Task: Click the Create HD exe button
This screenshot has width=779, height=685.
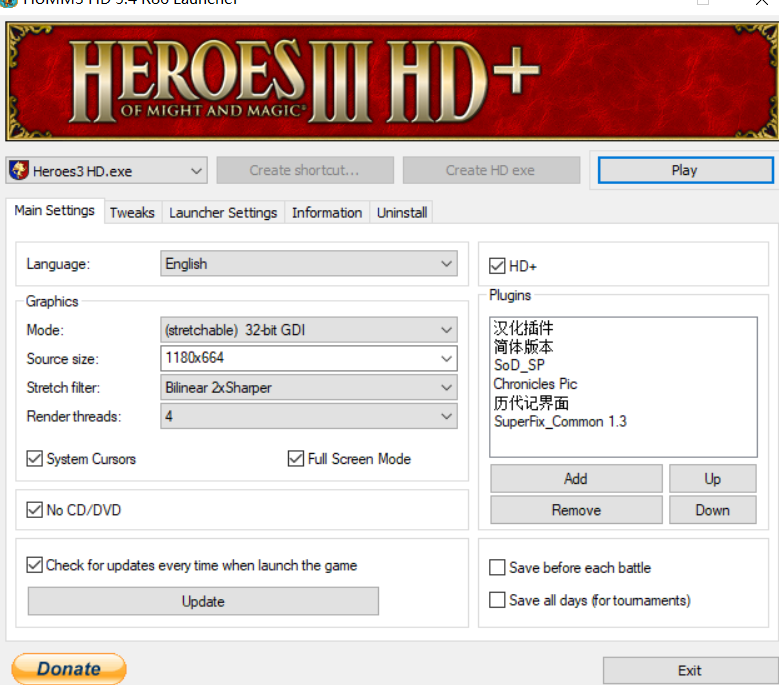Action: coord(491,170)
